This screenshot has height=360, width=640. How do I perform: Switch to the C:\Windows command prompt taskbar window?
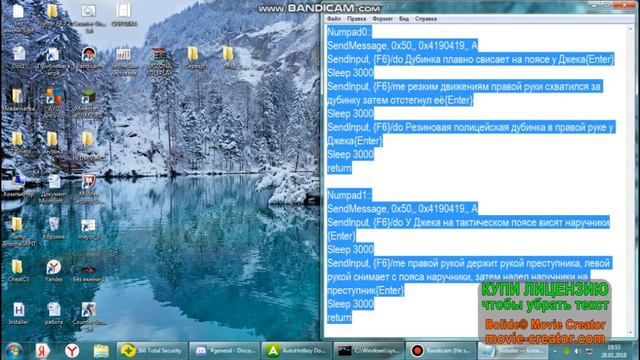pos(369,351)
